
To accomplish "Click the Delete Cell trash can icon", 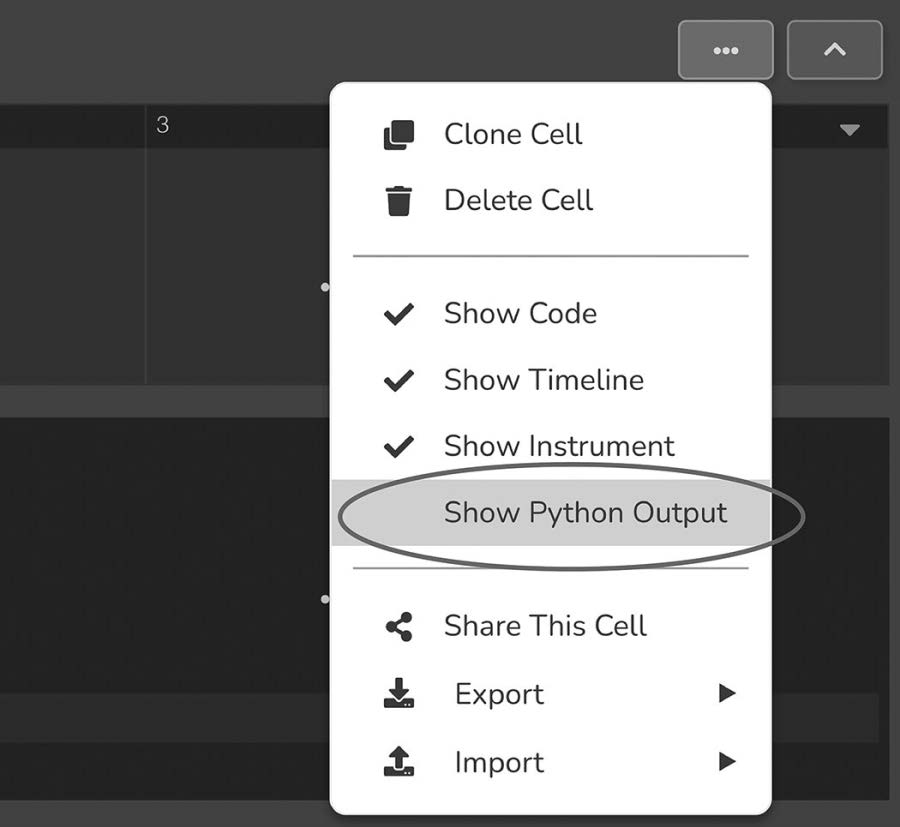I will (x=398, y=201).
